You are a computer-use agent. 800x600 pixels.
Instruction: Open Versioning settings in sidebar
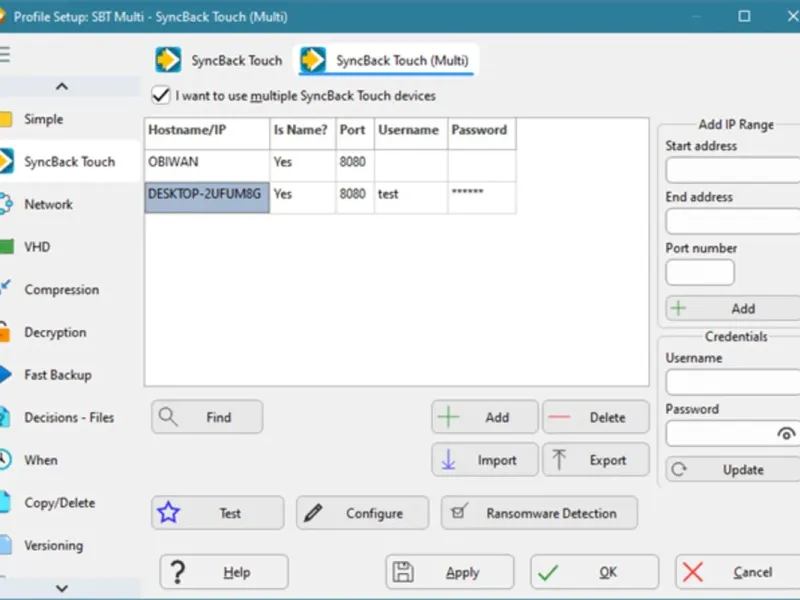pos(54,545)
